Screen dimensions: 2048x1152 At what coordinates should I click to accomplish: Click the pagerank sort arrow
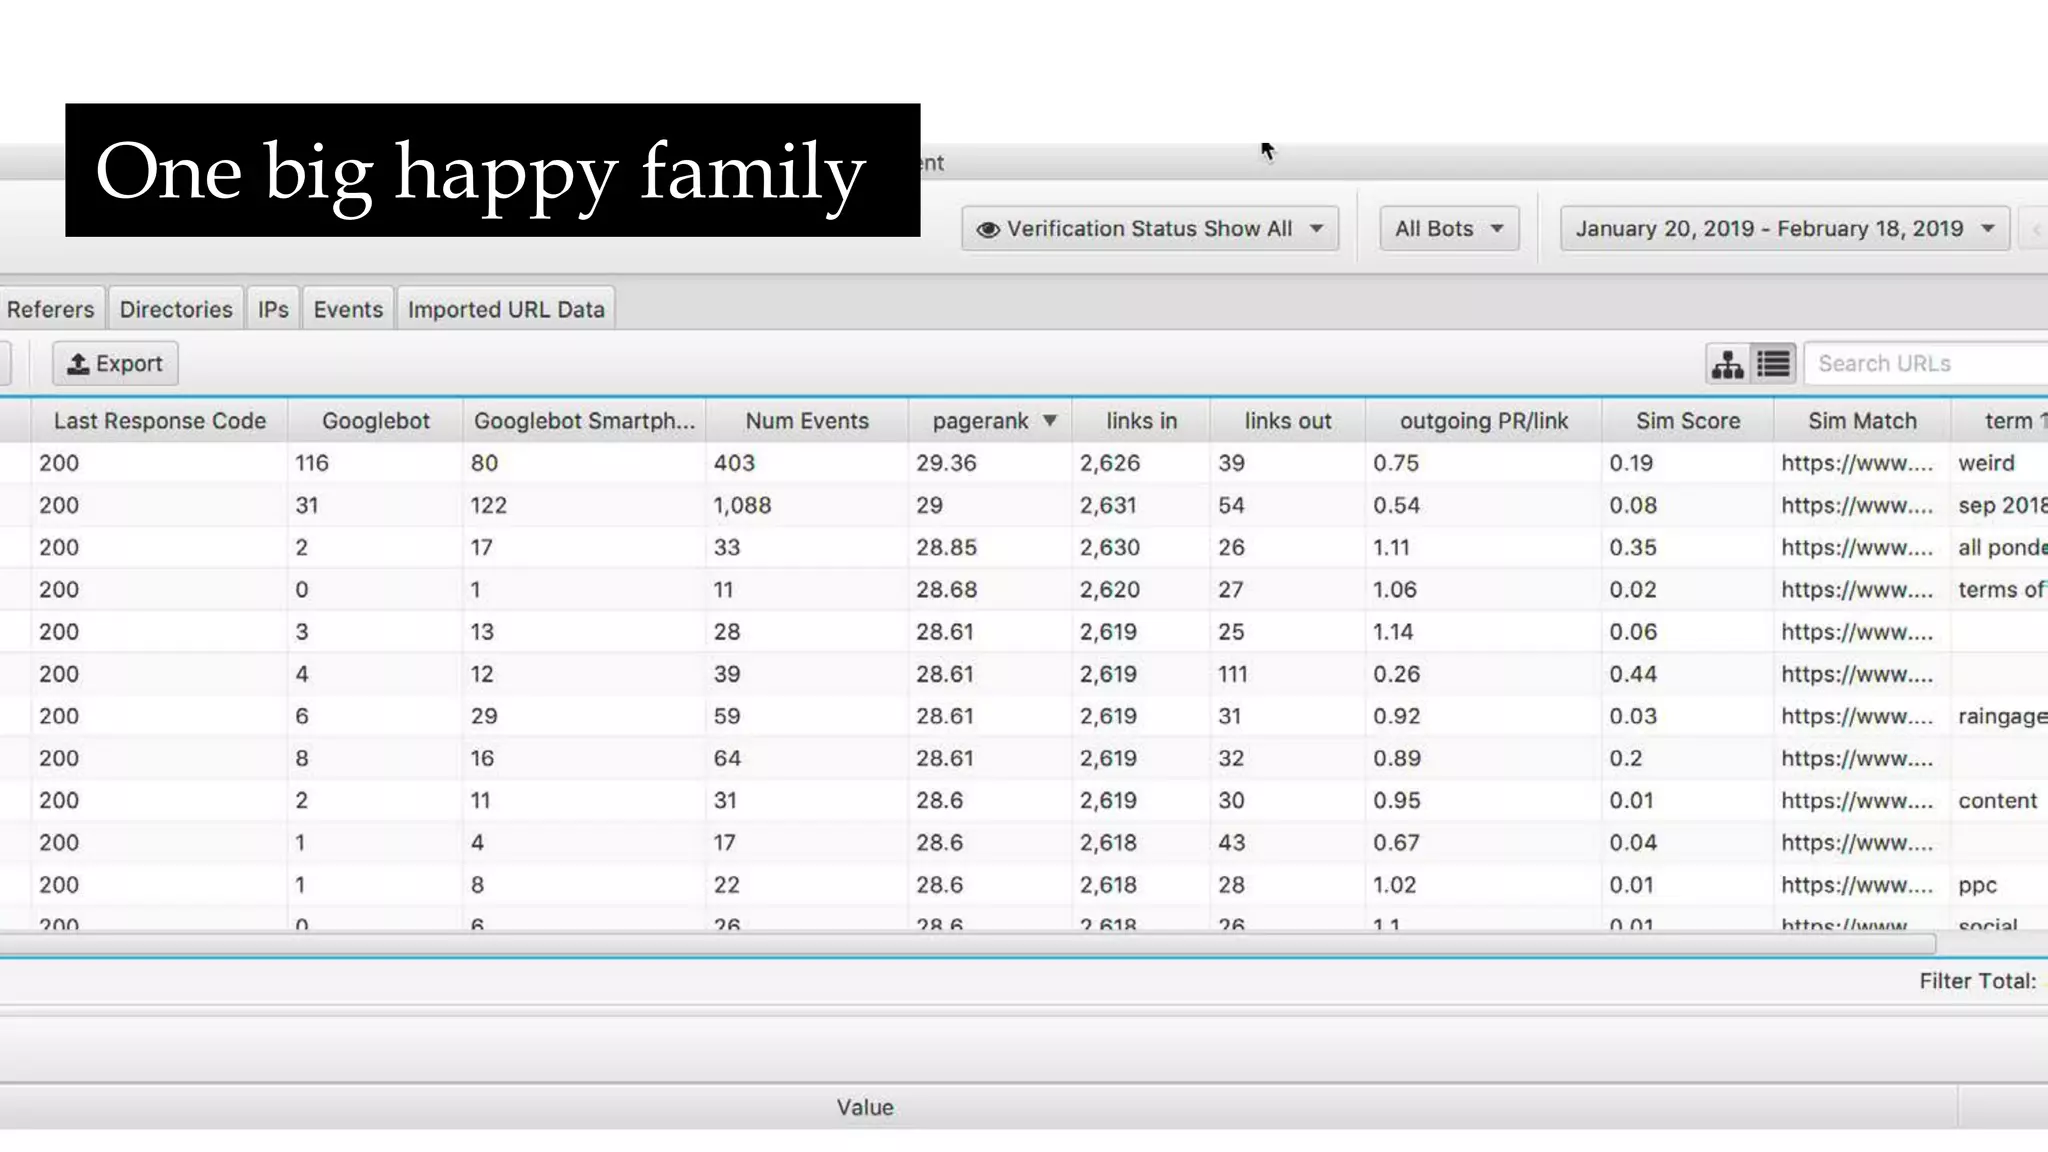pos(1050,421)
